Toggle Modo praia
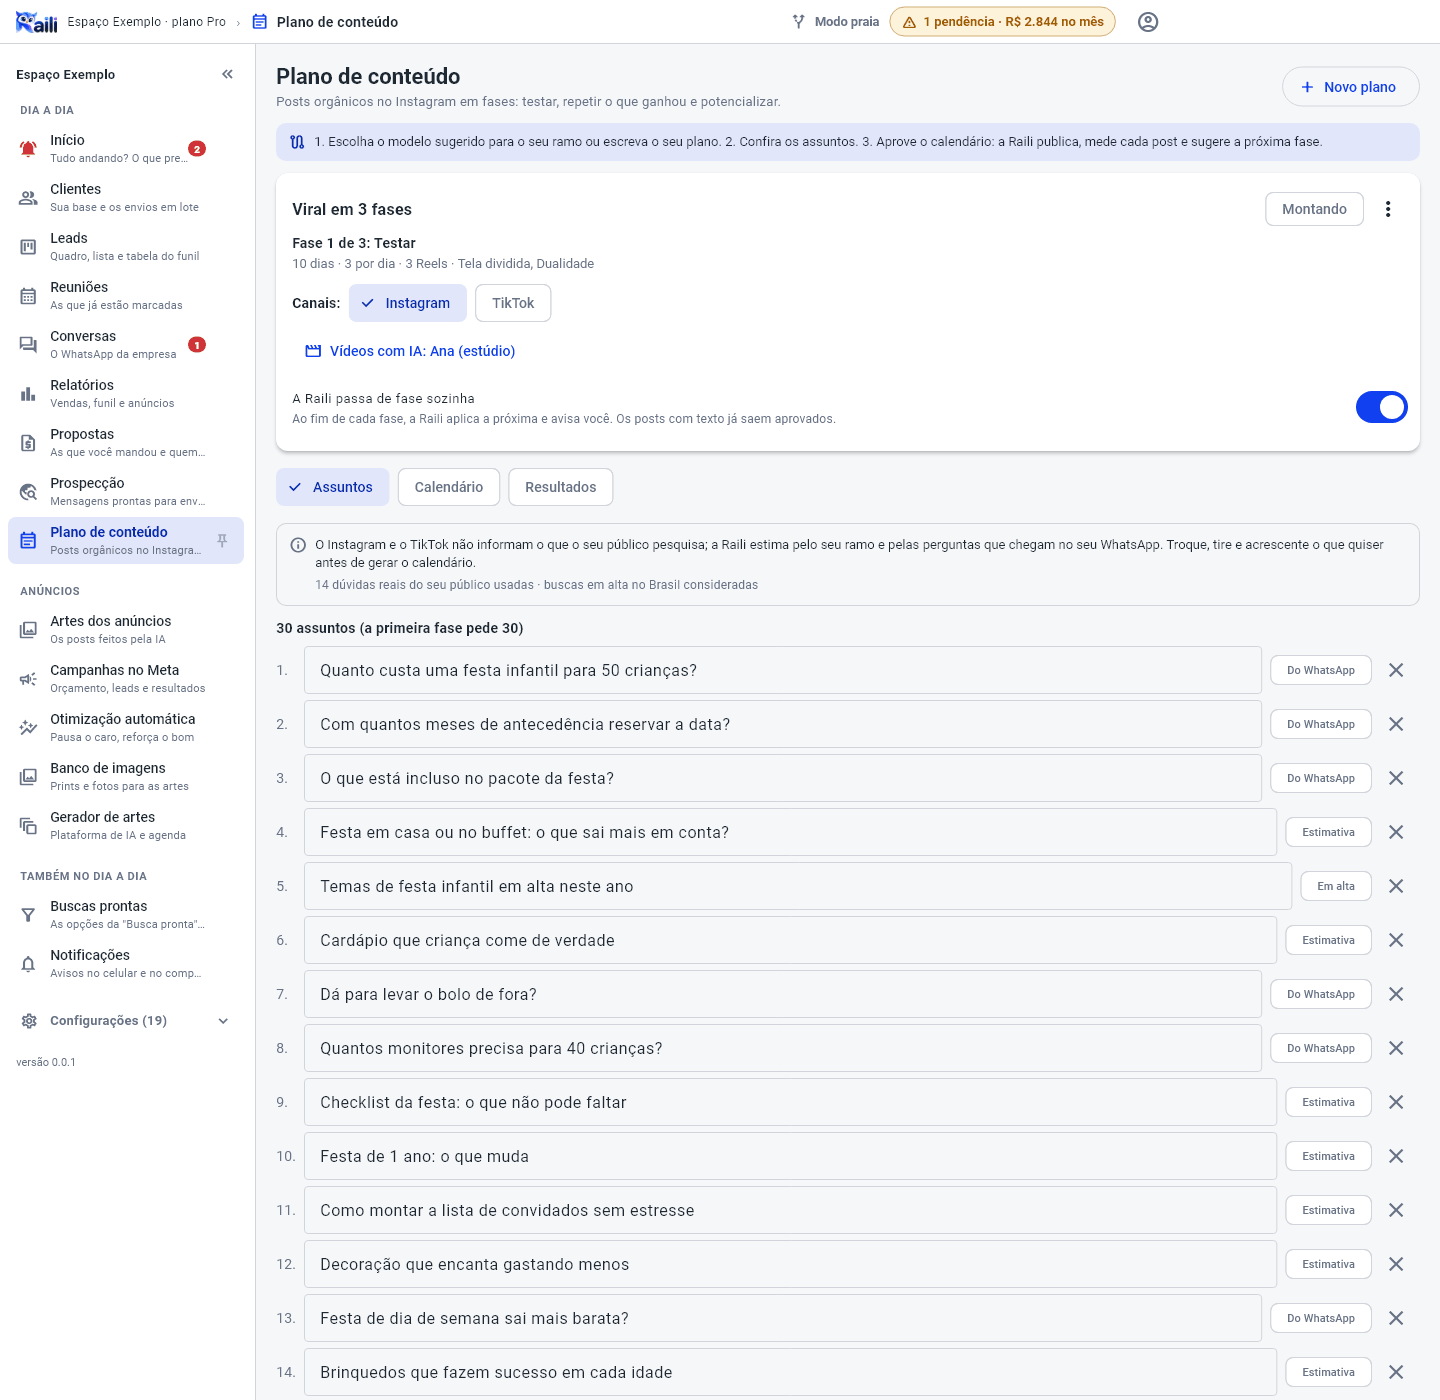This screenshot has width=1440, height=1400. click(x=836, y=22)
